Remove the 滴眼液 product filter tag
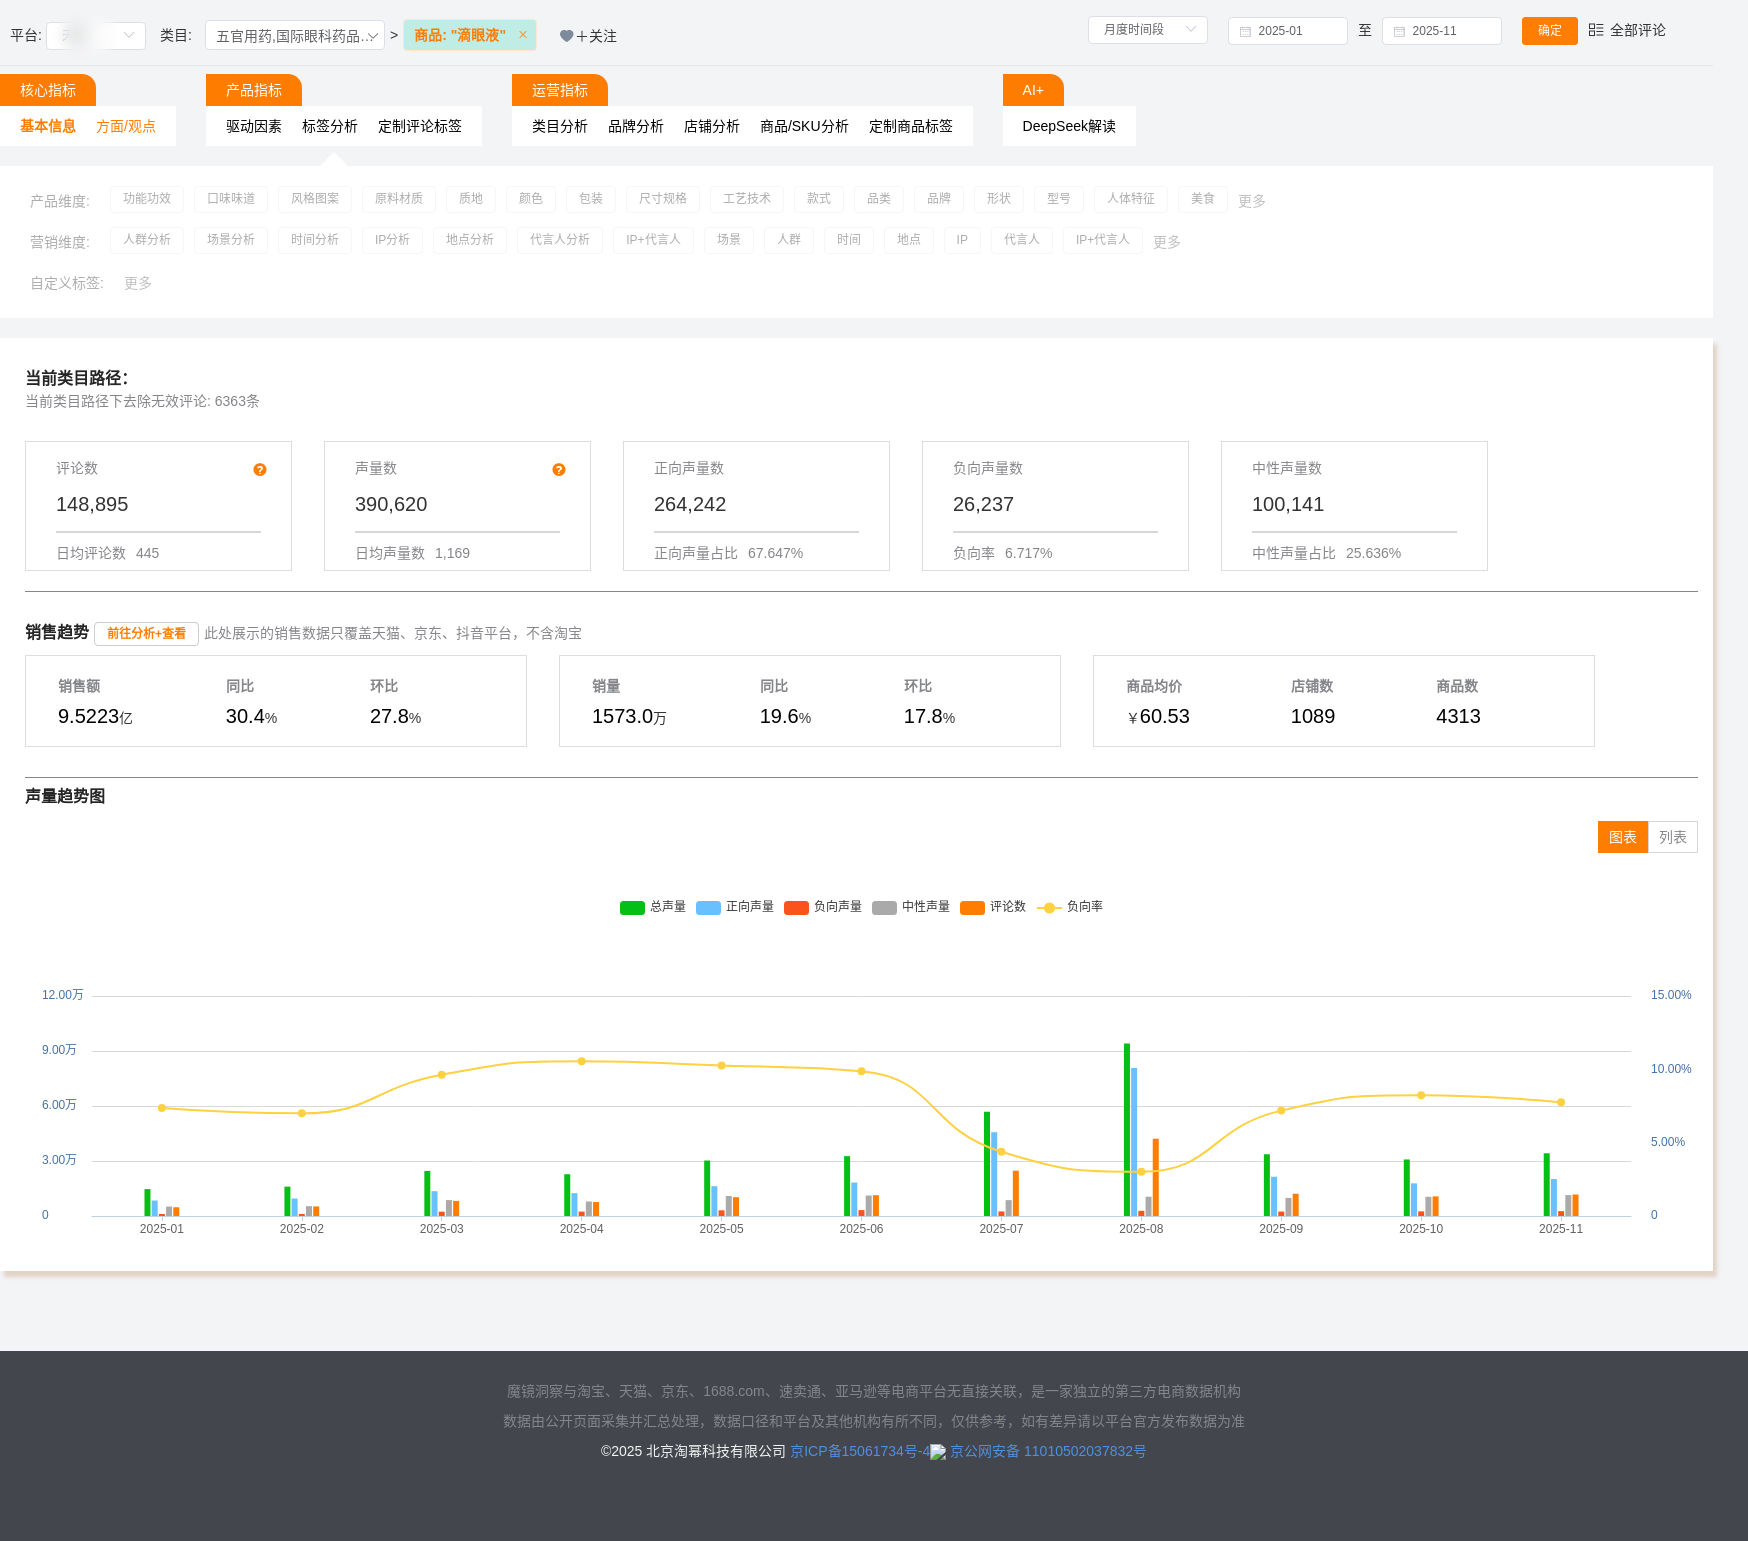 [x=522, y=35]
